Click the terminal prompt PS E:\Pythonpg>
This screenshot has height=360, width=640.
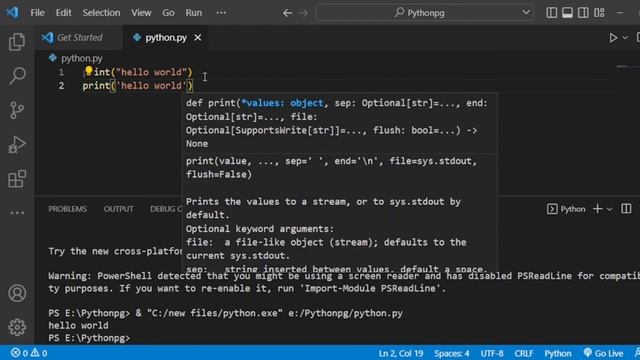(89, 338)
